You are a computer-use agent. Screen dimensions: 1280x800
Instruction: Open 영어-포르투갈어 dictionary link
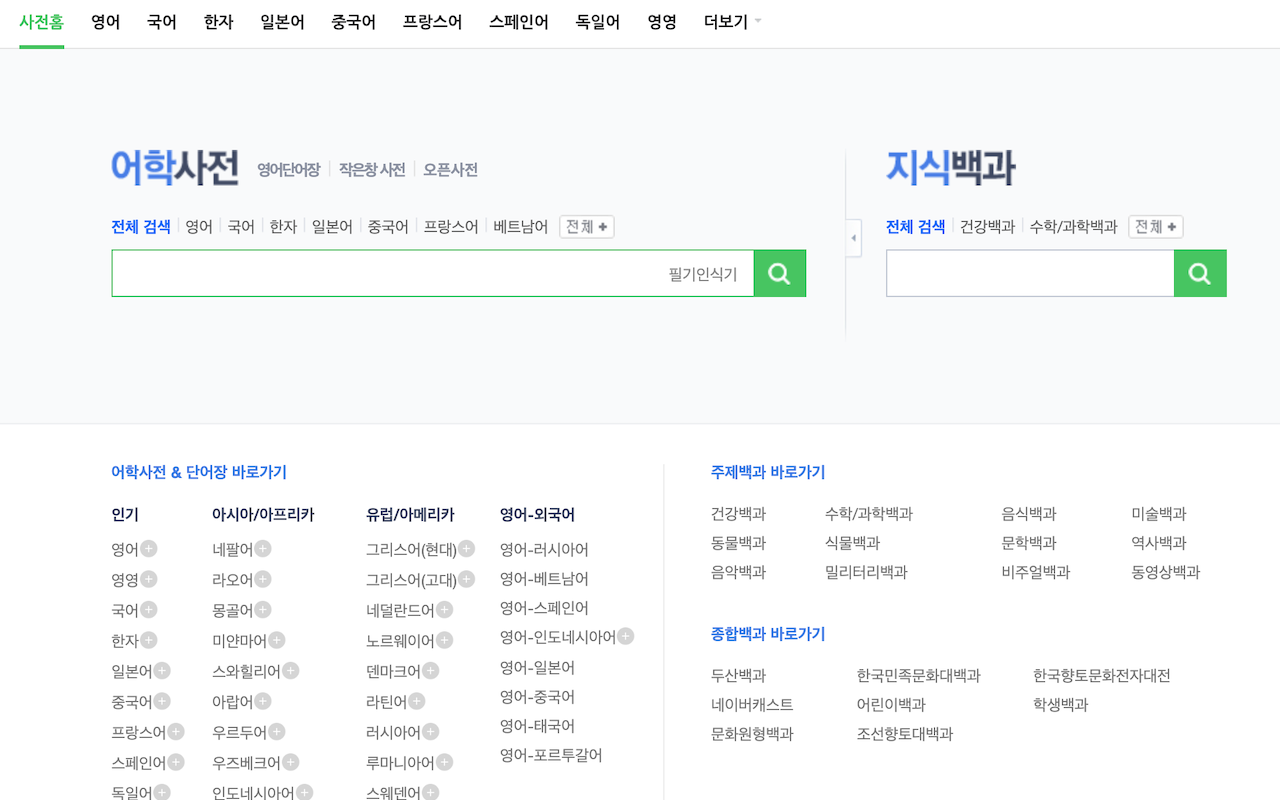tap(551, 754)
